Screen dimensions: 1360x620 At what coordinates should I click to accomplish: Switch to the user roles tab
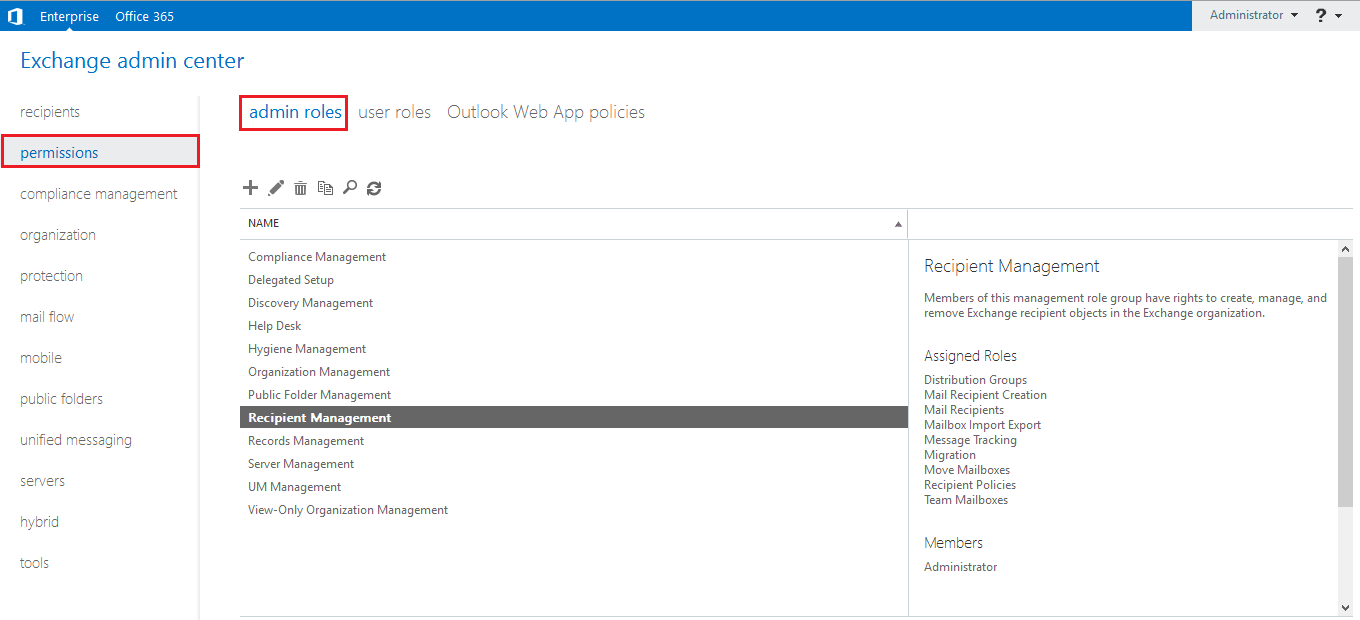point(394,112)
